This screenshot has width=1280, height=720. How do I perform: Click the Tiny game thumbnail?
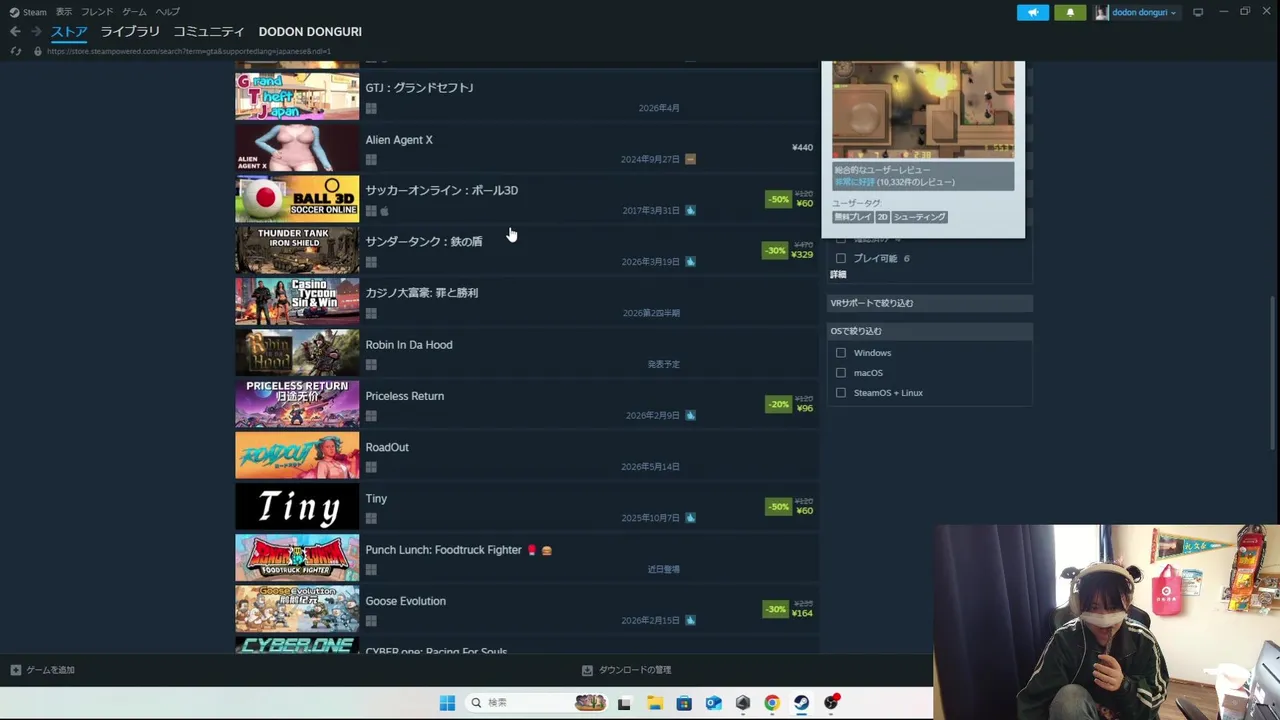(297, 507)
